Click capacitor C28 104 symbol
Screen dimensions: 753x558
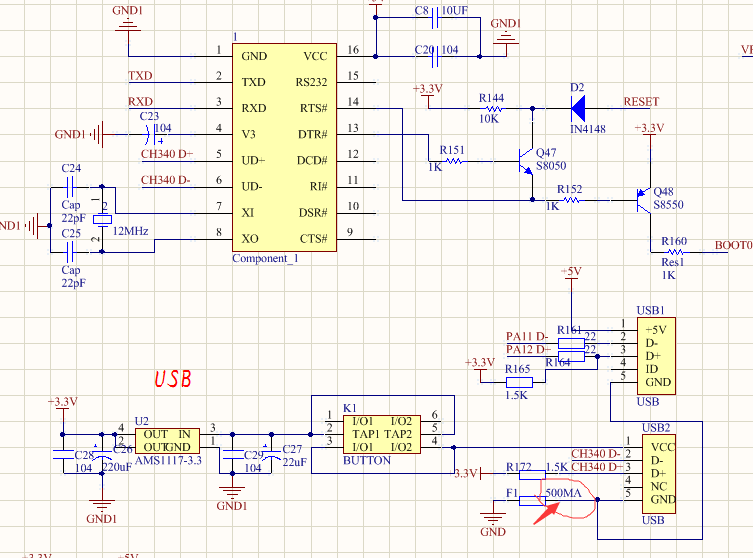point(63,454)
